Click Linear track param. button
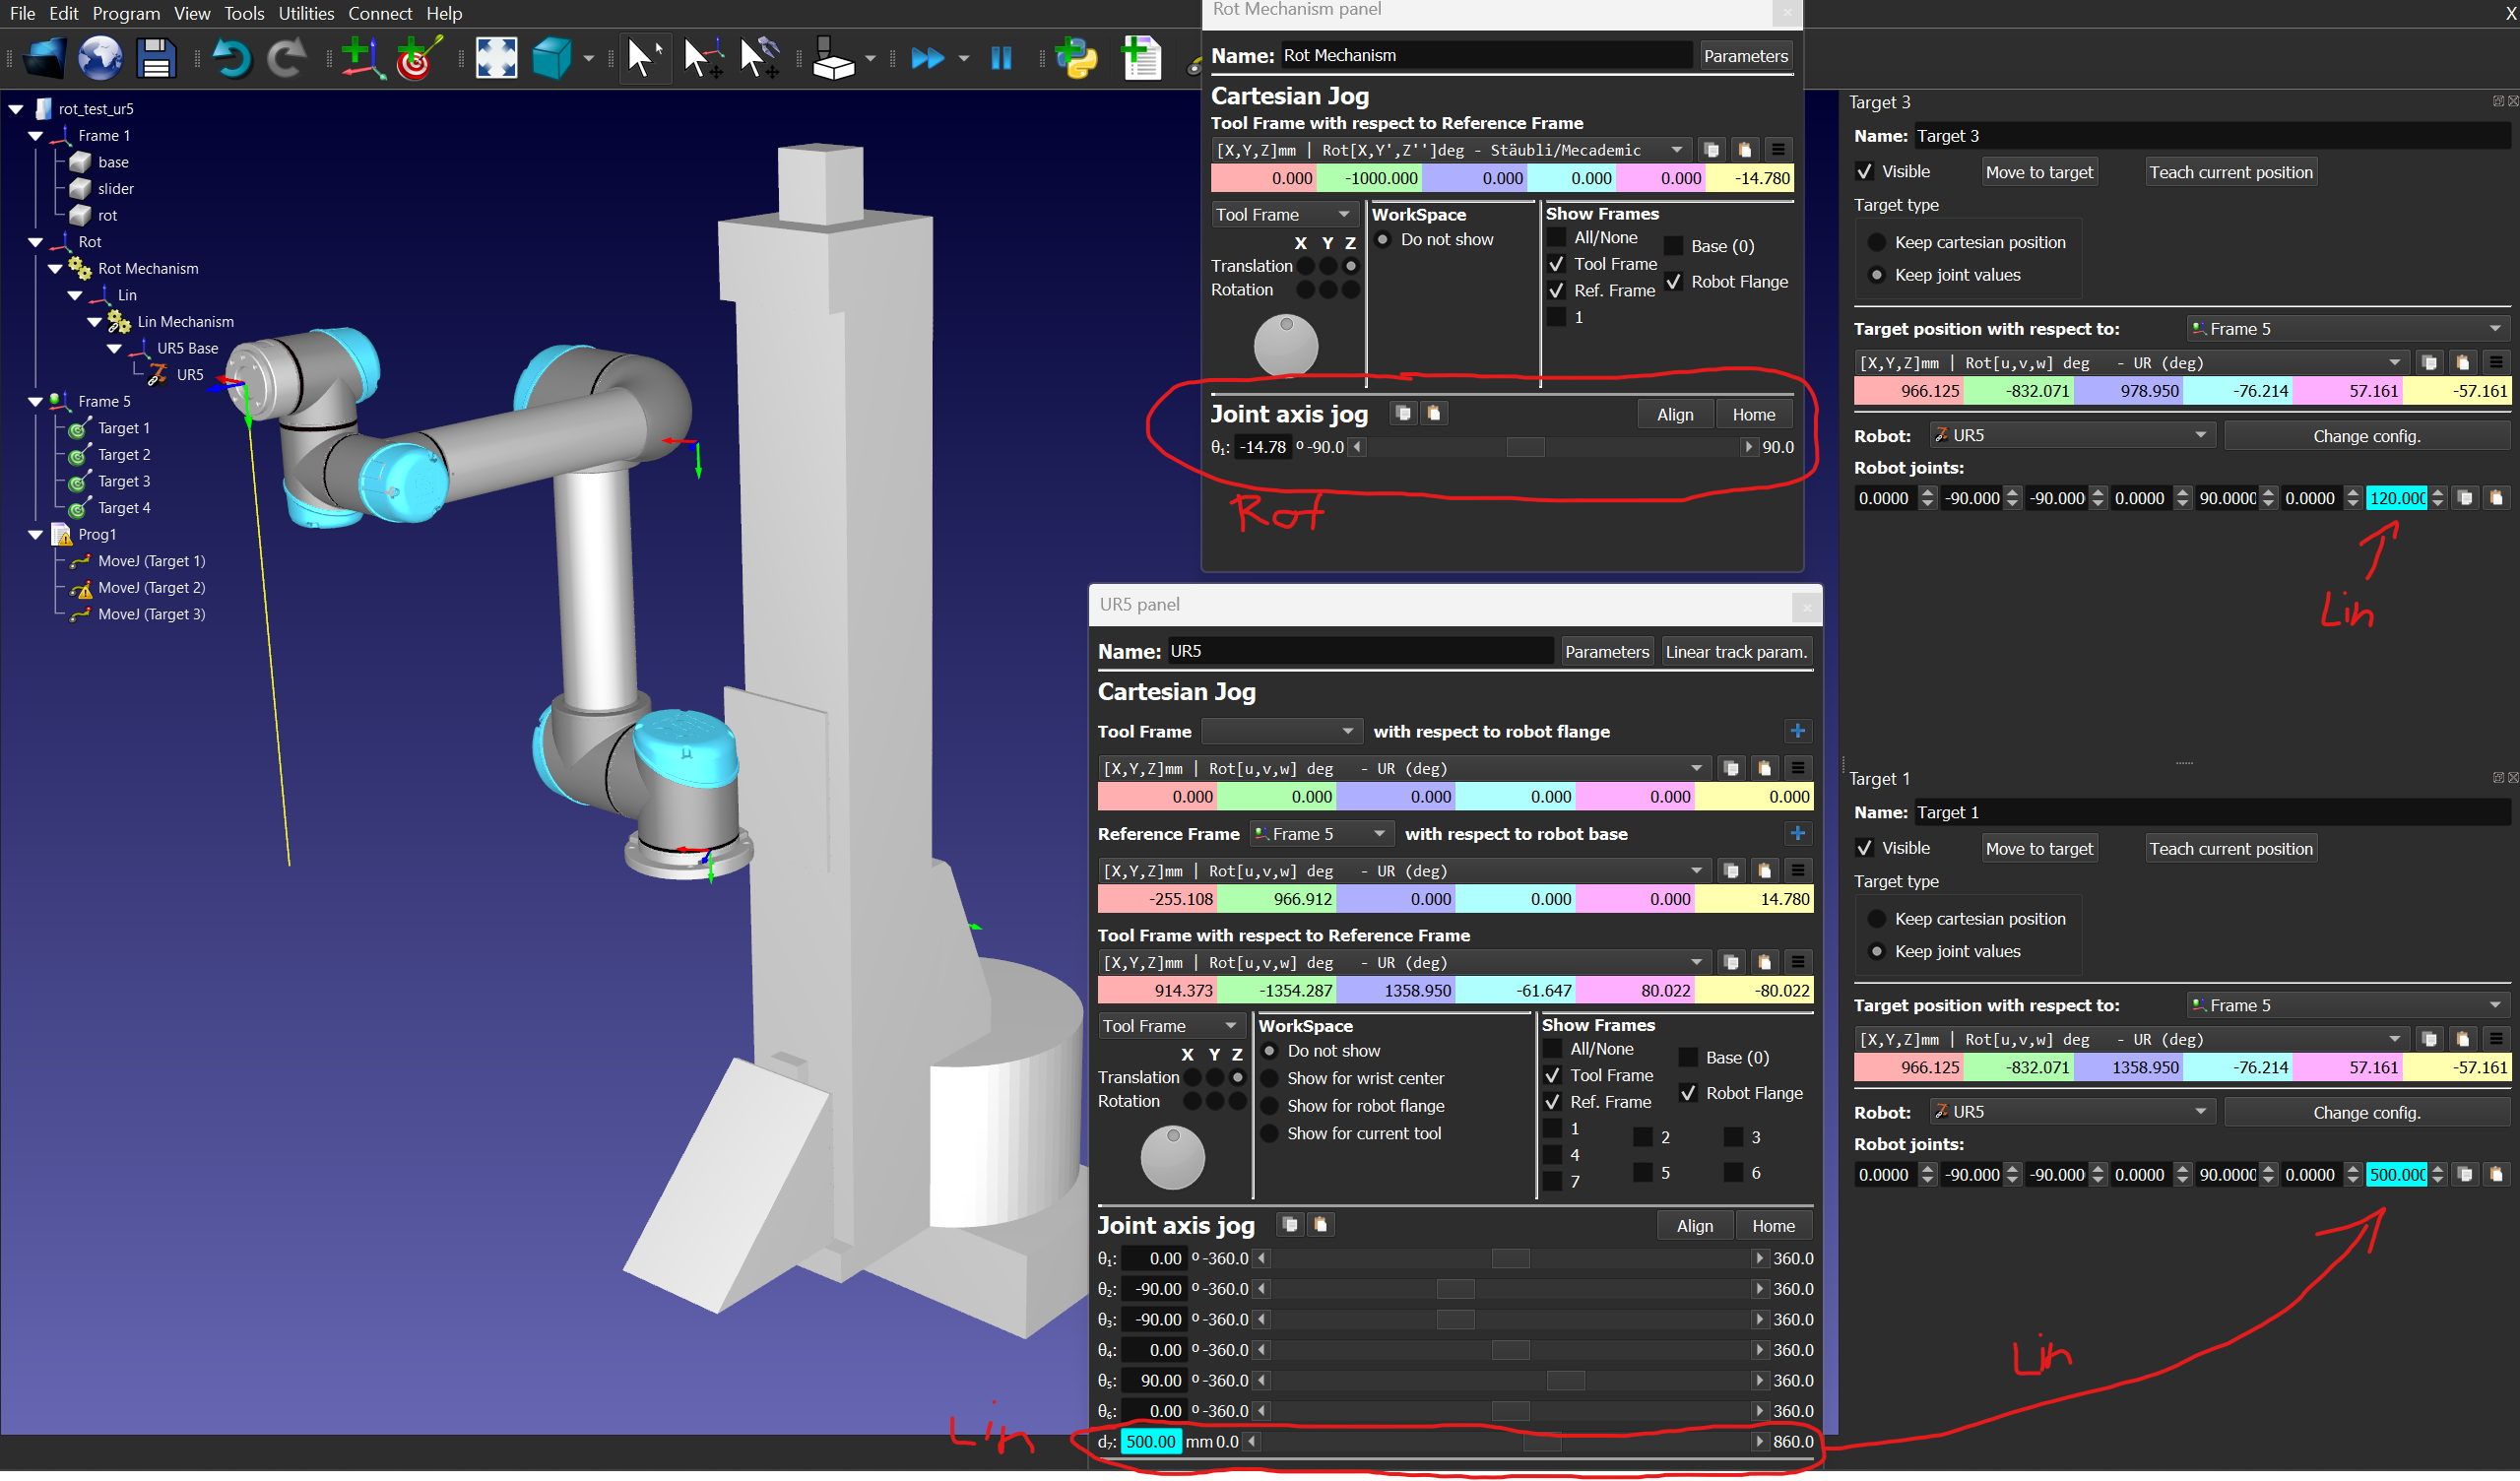Image resolution: width=2520 pixels, height=1481 pixels. tap(1736, 652)
